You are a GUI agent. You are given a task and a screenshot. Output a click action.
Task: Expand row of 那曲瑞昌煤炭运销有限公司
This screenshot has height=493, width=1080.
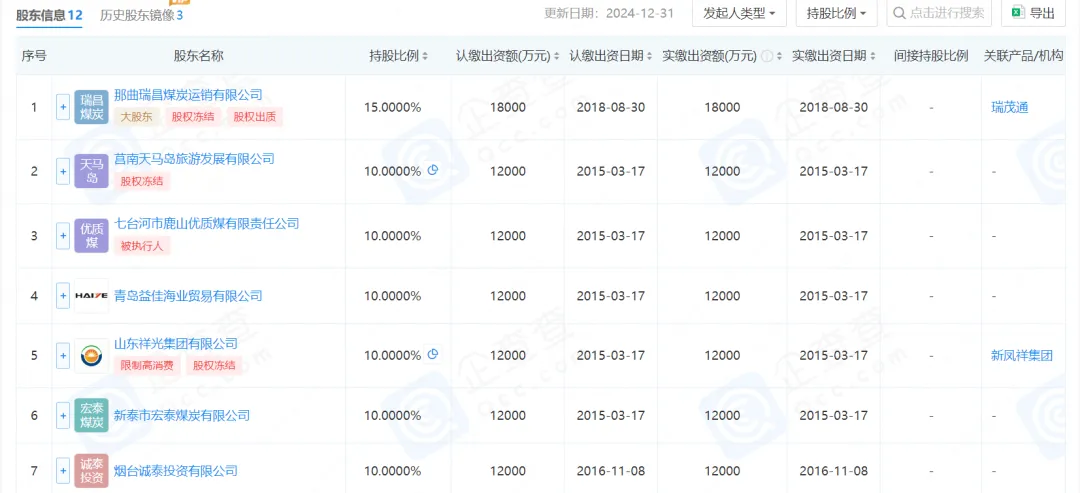pyautogui.click(x=63, y=107)
